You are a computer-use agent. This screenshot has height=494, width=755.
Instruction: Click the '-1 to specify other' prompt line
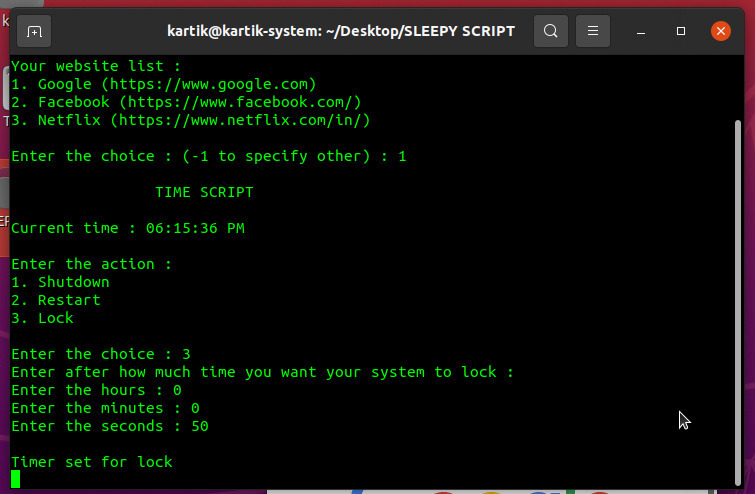(208, 156)
